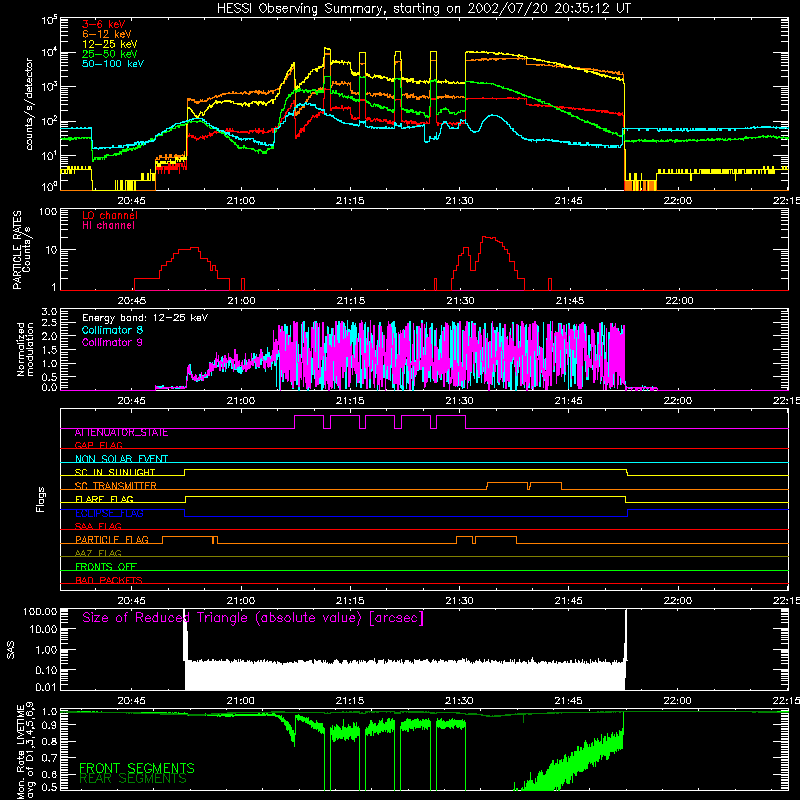Click the 100.00 tick on SAS axis
Image resolution: width=800 pixels, height=800 pixels.
40,611
